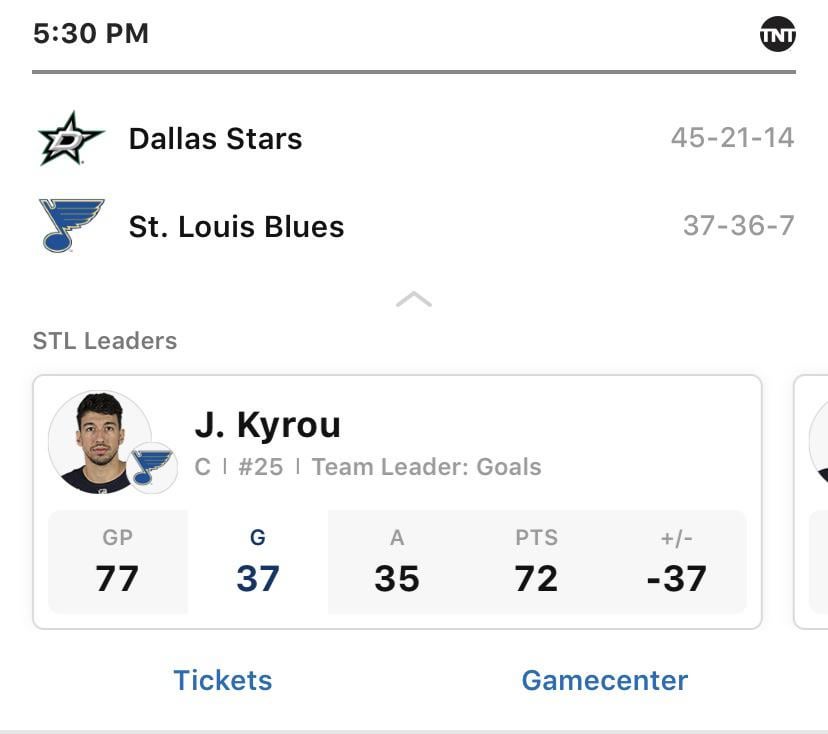Click the Blues 37-36-7 record
The image size is (828, 734).
pos(738,226)
